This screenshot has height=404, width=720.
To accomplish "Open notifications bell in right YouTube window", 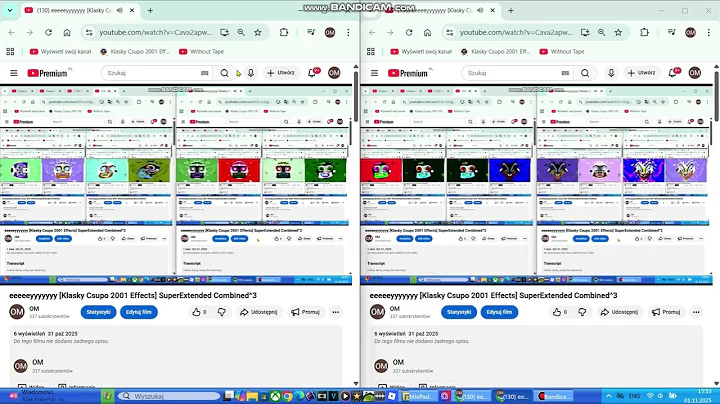I will 673,73.
